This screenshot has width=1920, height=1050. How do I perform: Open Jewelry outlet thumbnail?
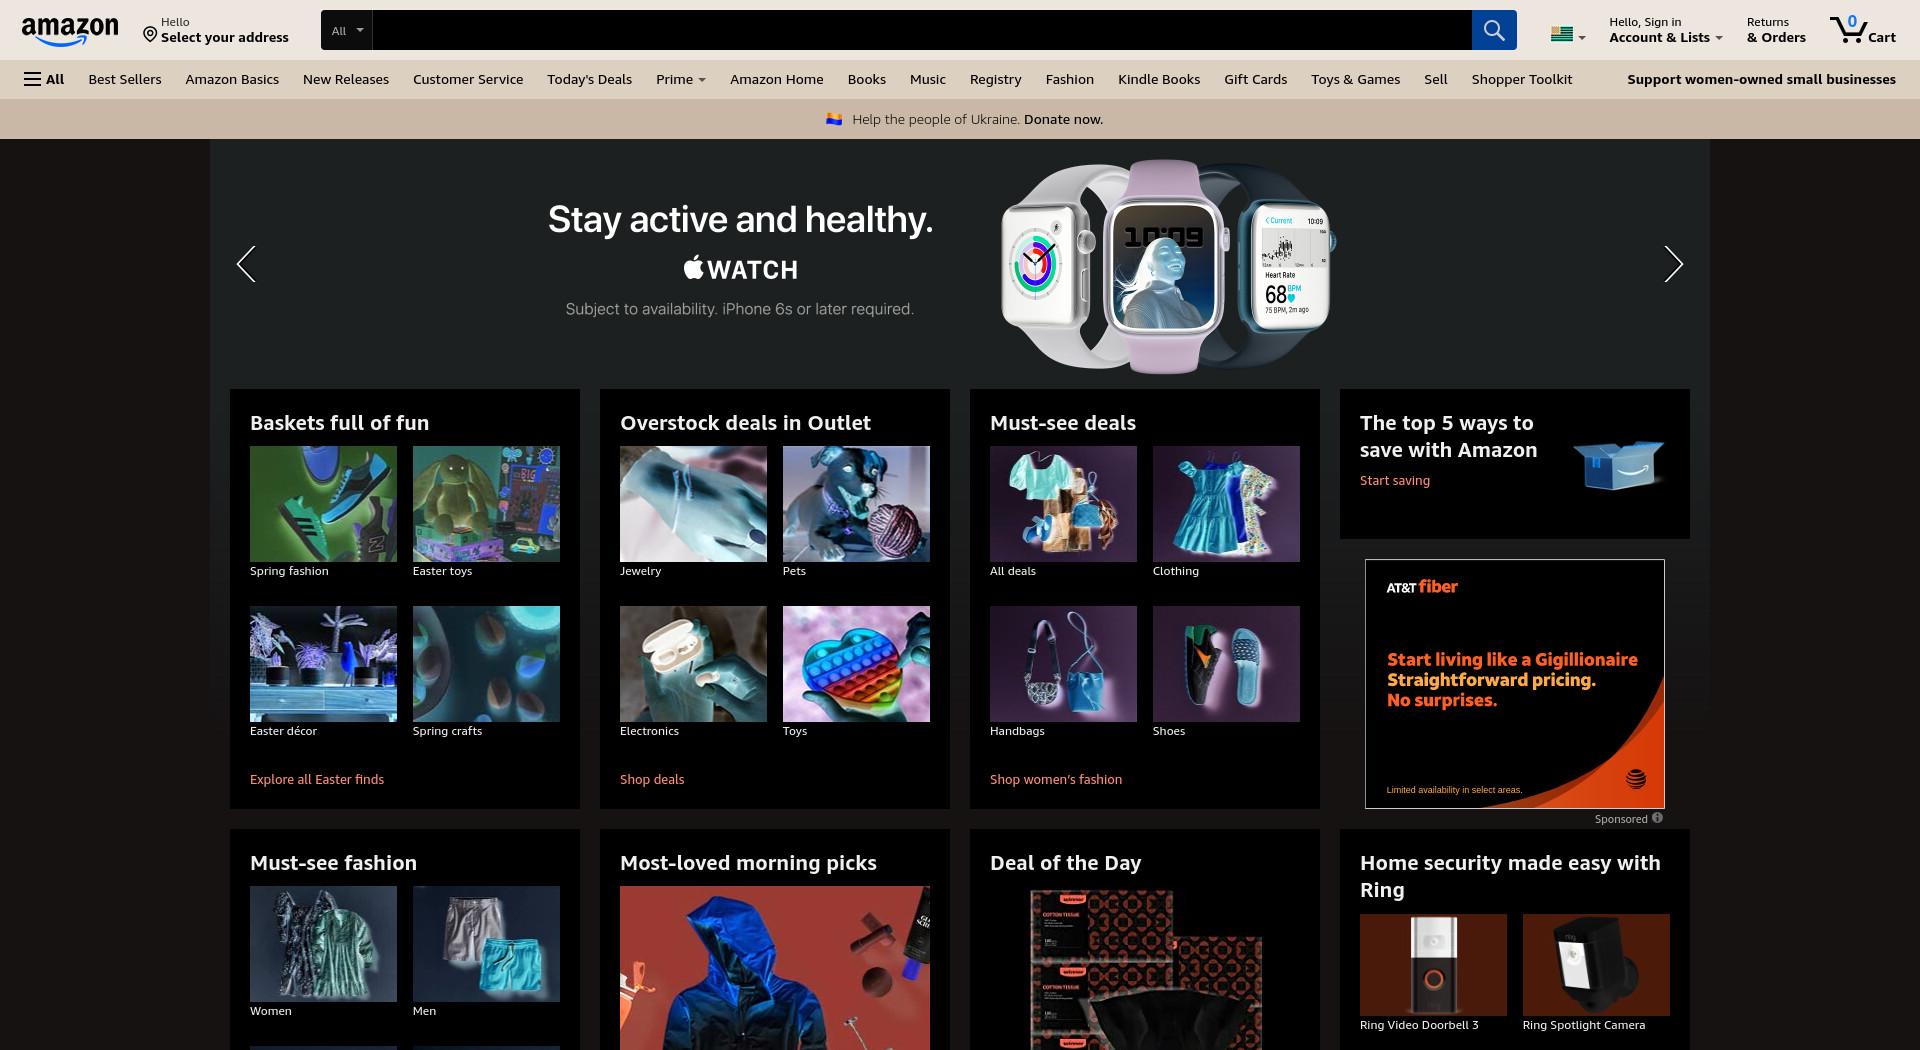click(x=693, y=504)
